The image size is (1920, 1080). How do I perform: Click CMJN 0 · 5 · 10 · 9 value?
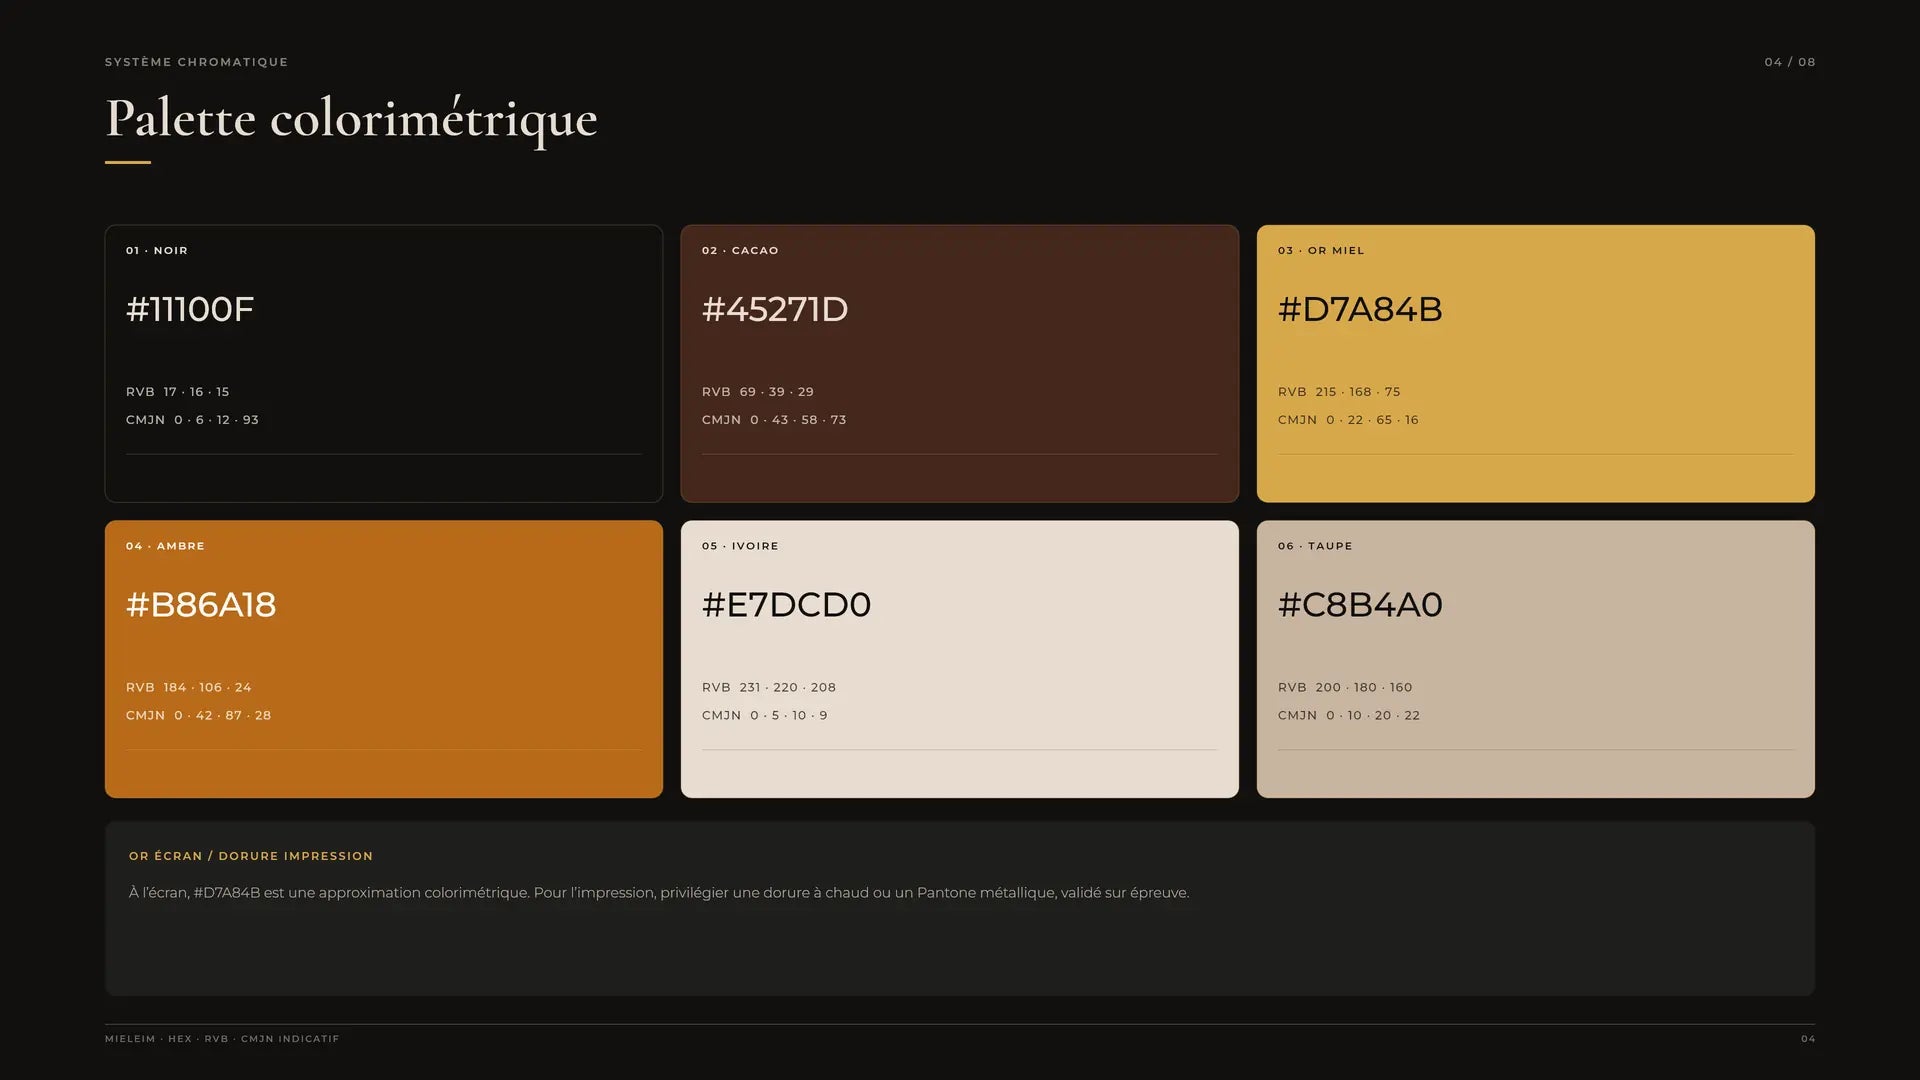pos(765,716)
